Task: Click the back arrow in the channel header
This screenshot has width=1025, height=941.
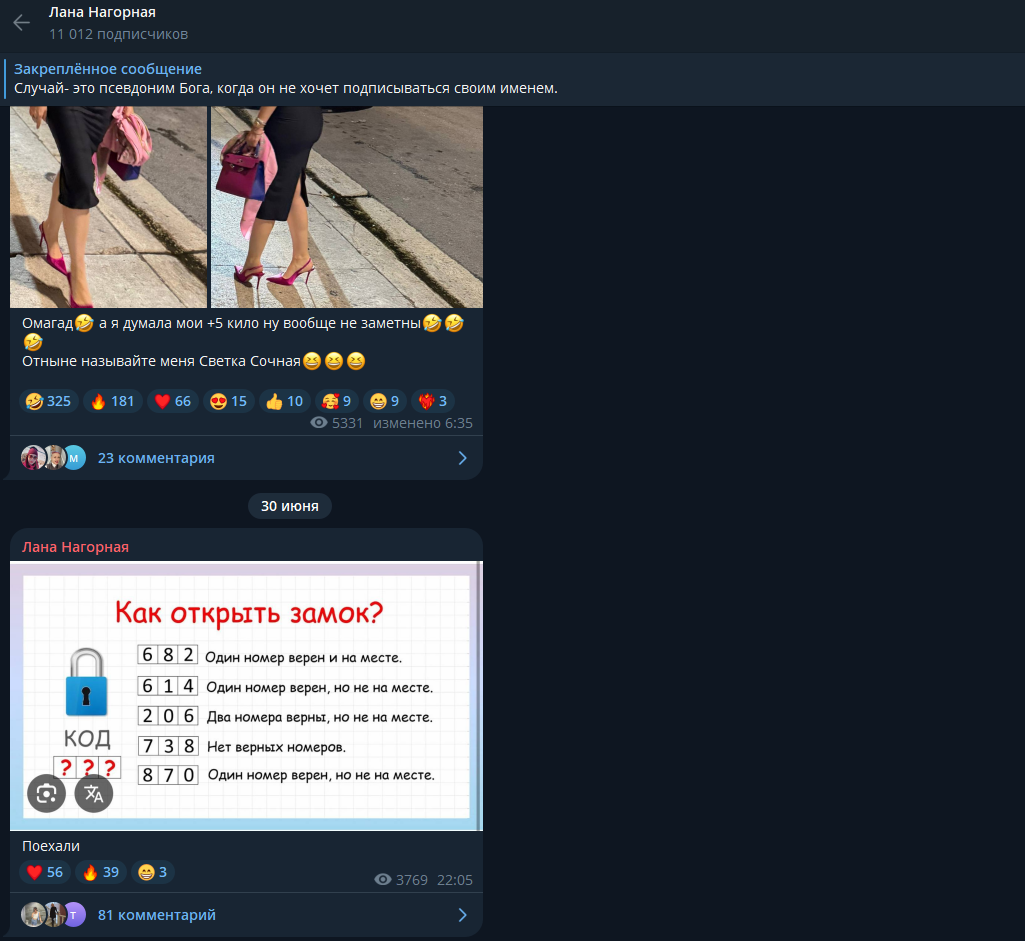Action: tap(21, 23)
